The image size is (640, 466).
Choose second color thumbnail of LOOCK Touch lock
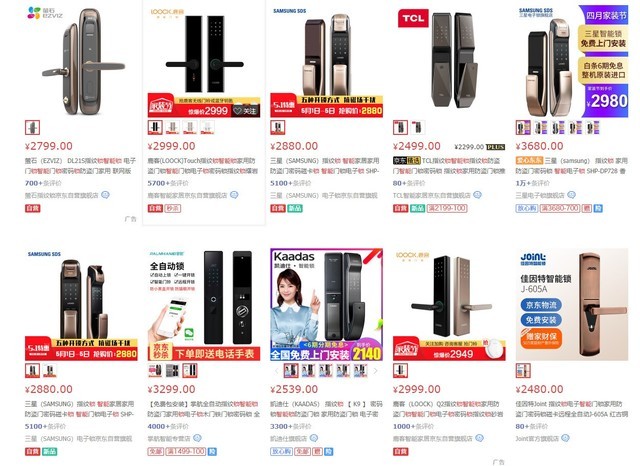pos(172,128)
